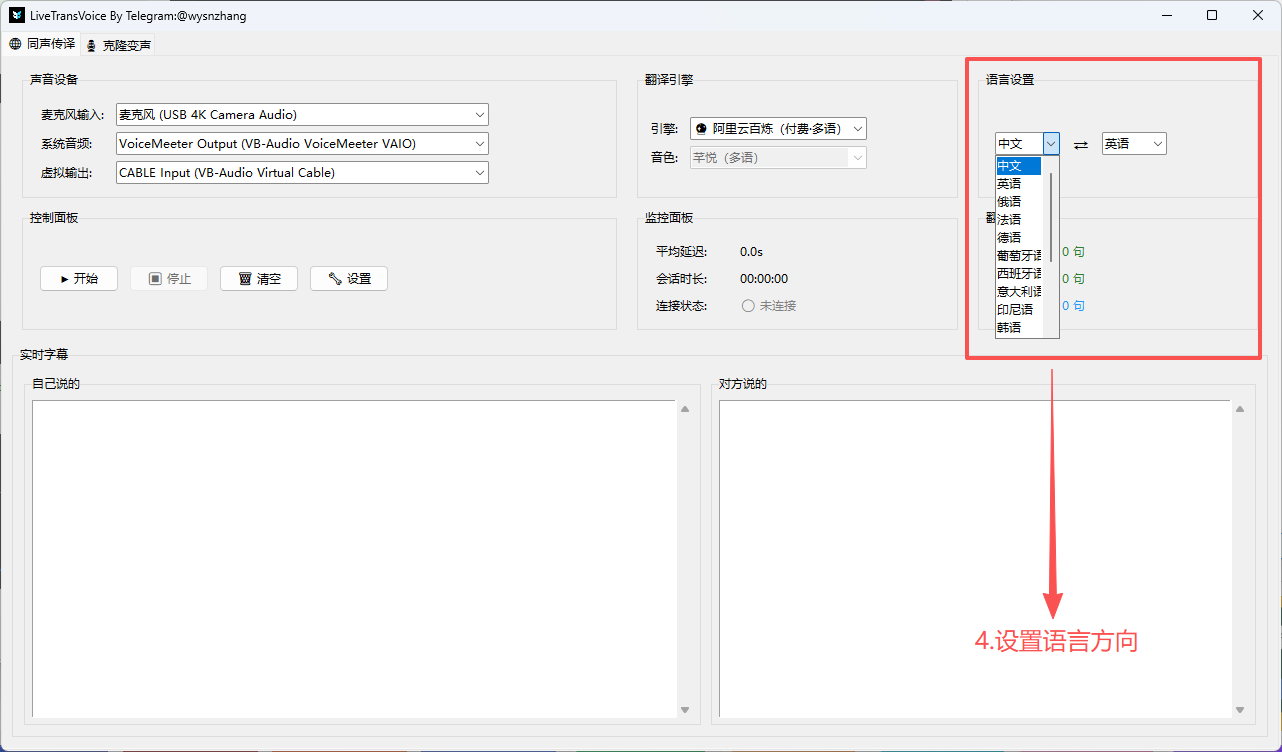Open target language 英语 dropdown

tap(1134, 144)
